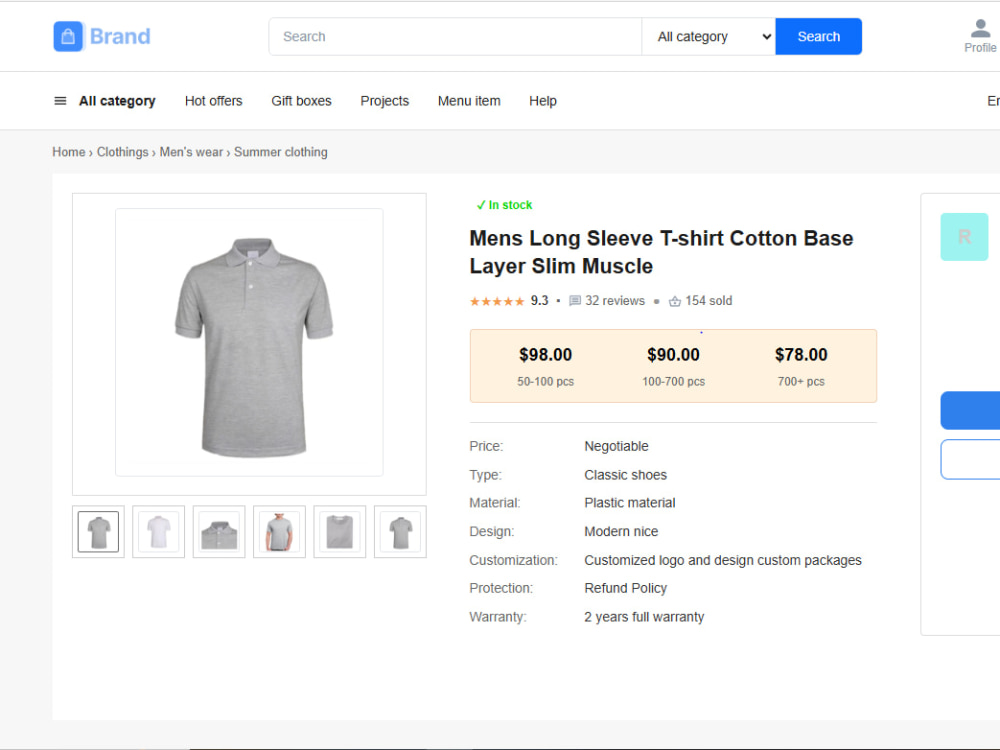Click the basket icon next to 154 sold

point(675,301)
